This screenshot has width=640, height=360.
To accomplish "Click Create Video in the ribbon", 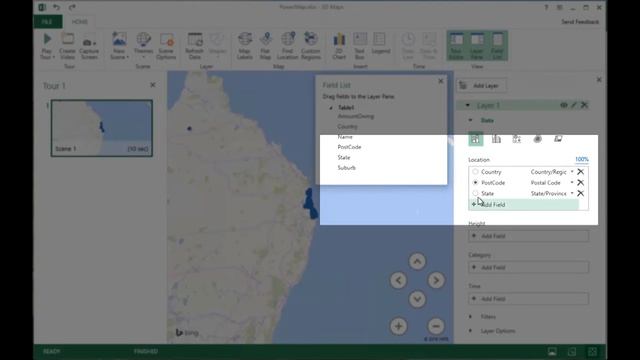I will [67, 46].
